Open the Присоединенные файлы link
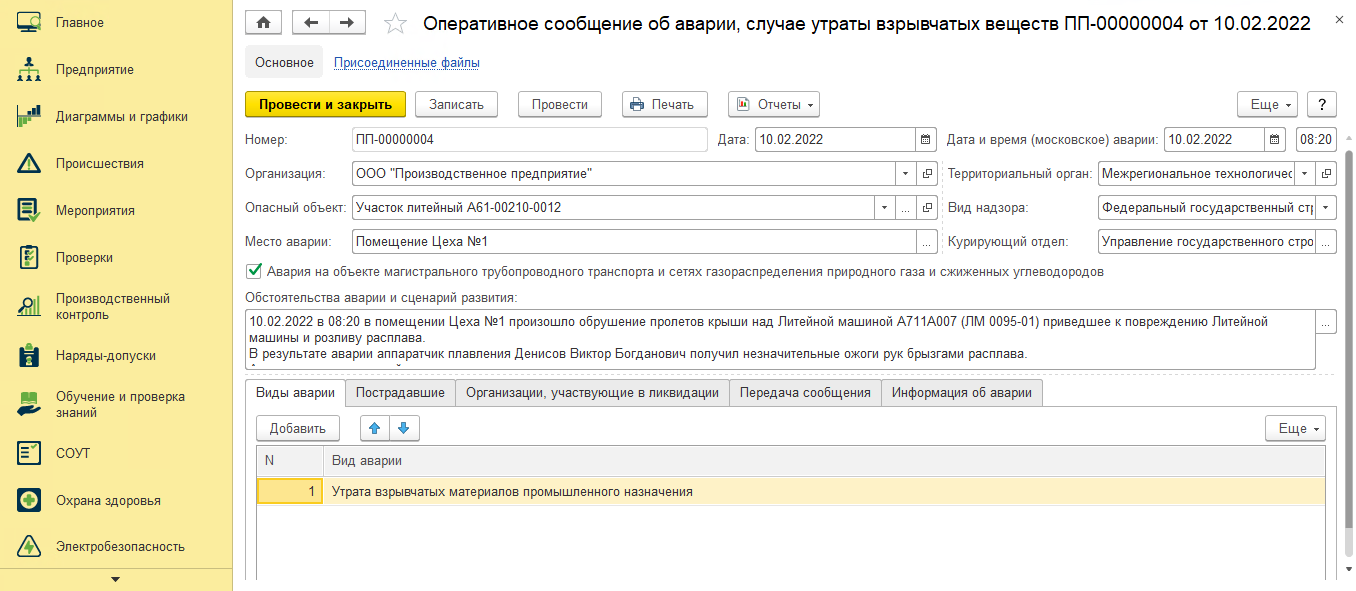 [406, 62]
